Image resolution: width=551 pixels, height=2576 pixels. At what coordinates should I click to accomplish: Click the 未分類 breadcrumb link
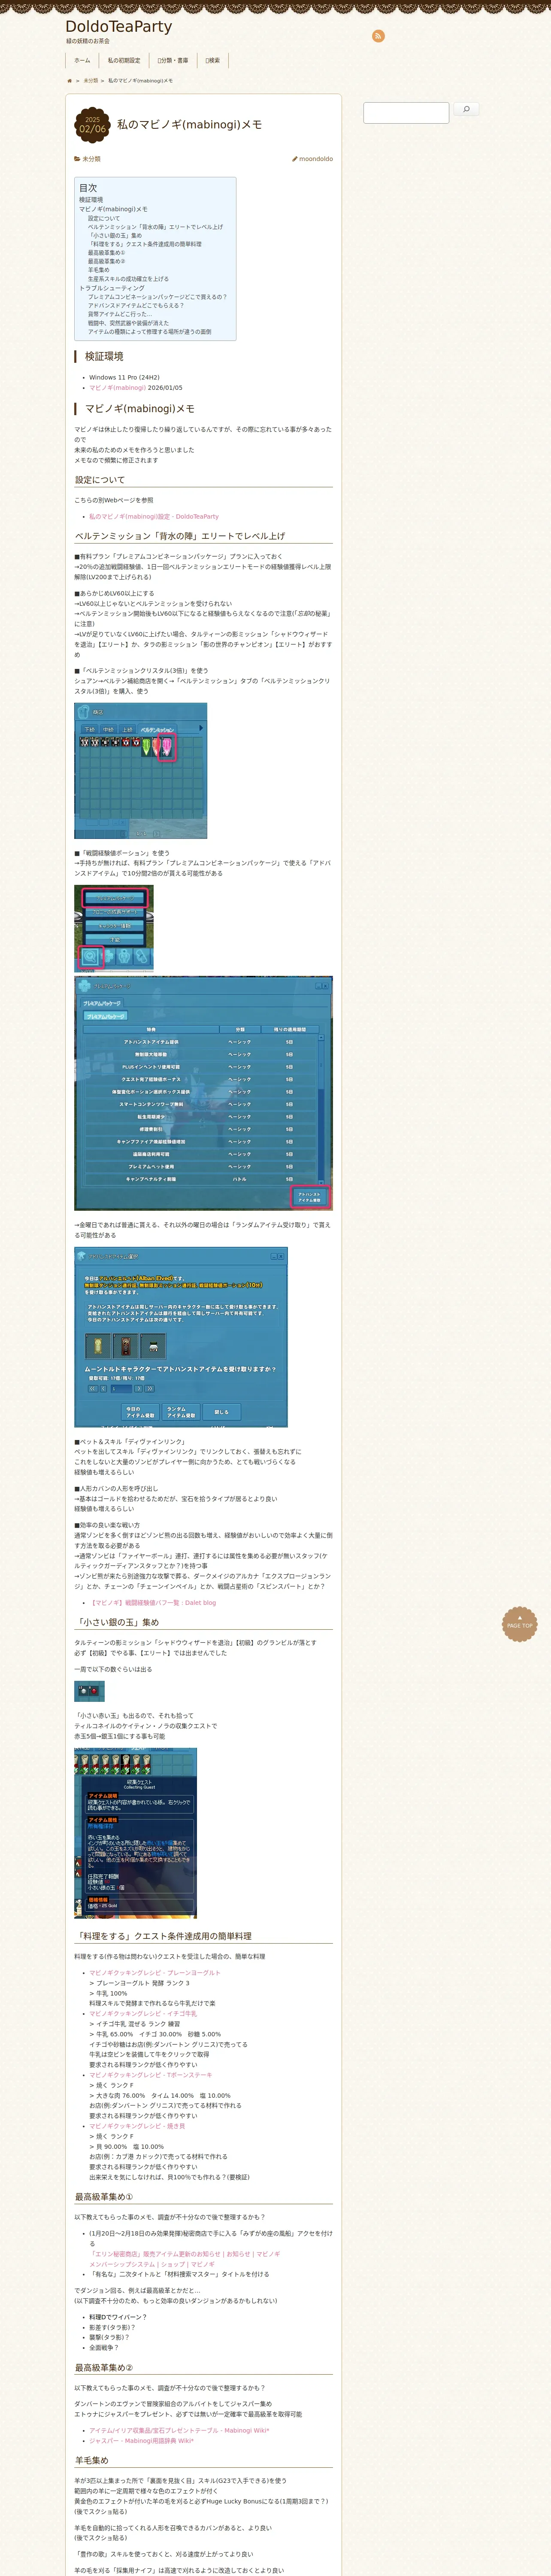click(91, 81)
